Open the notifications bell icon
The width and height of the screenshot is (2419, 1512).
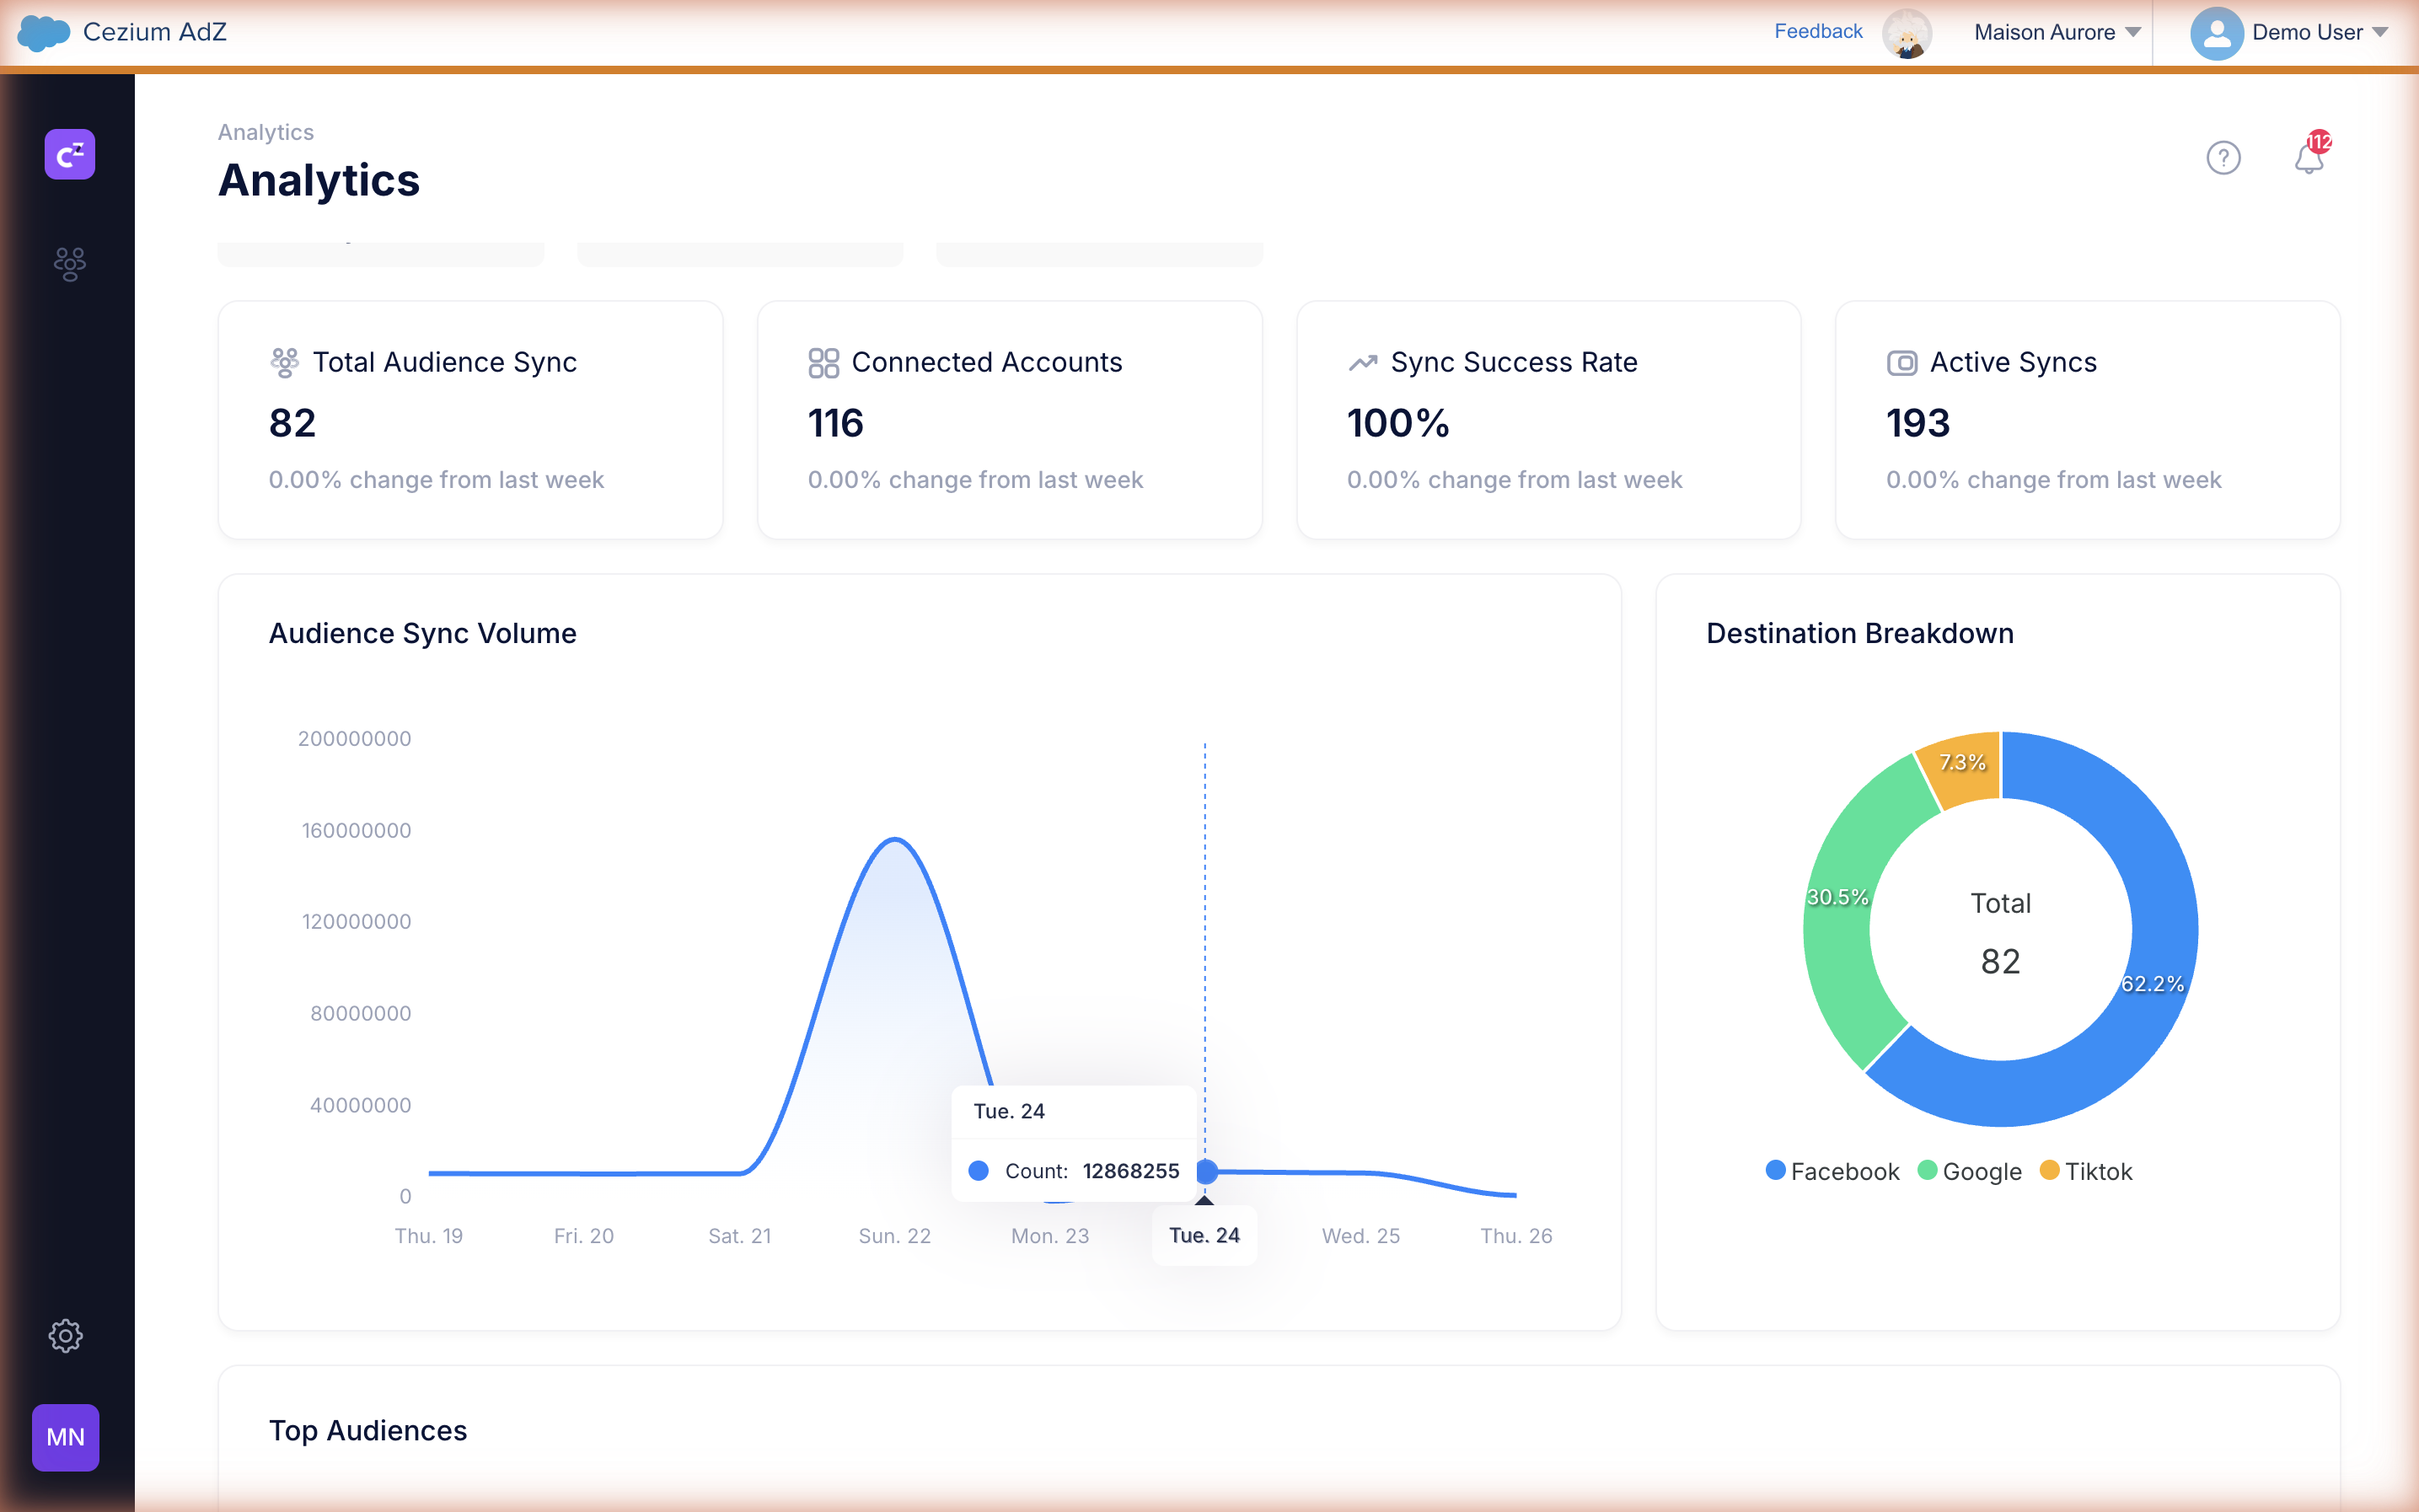point(2310,155)
